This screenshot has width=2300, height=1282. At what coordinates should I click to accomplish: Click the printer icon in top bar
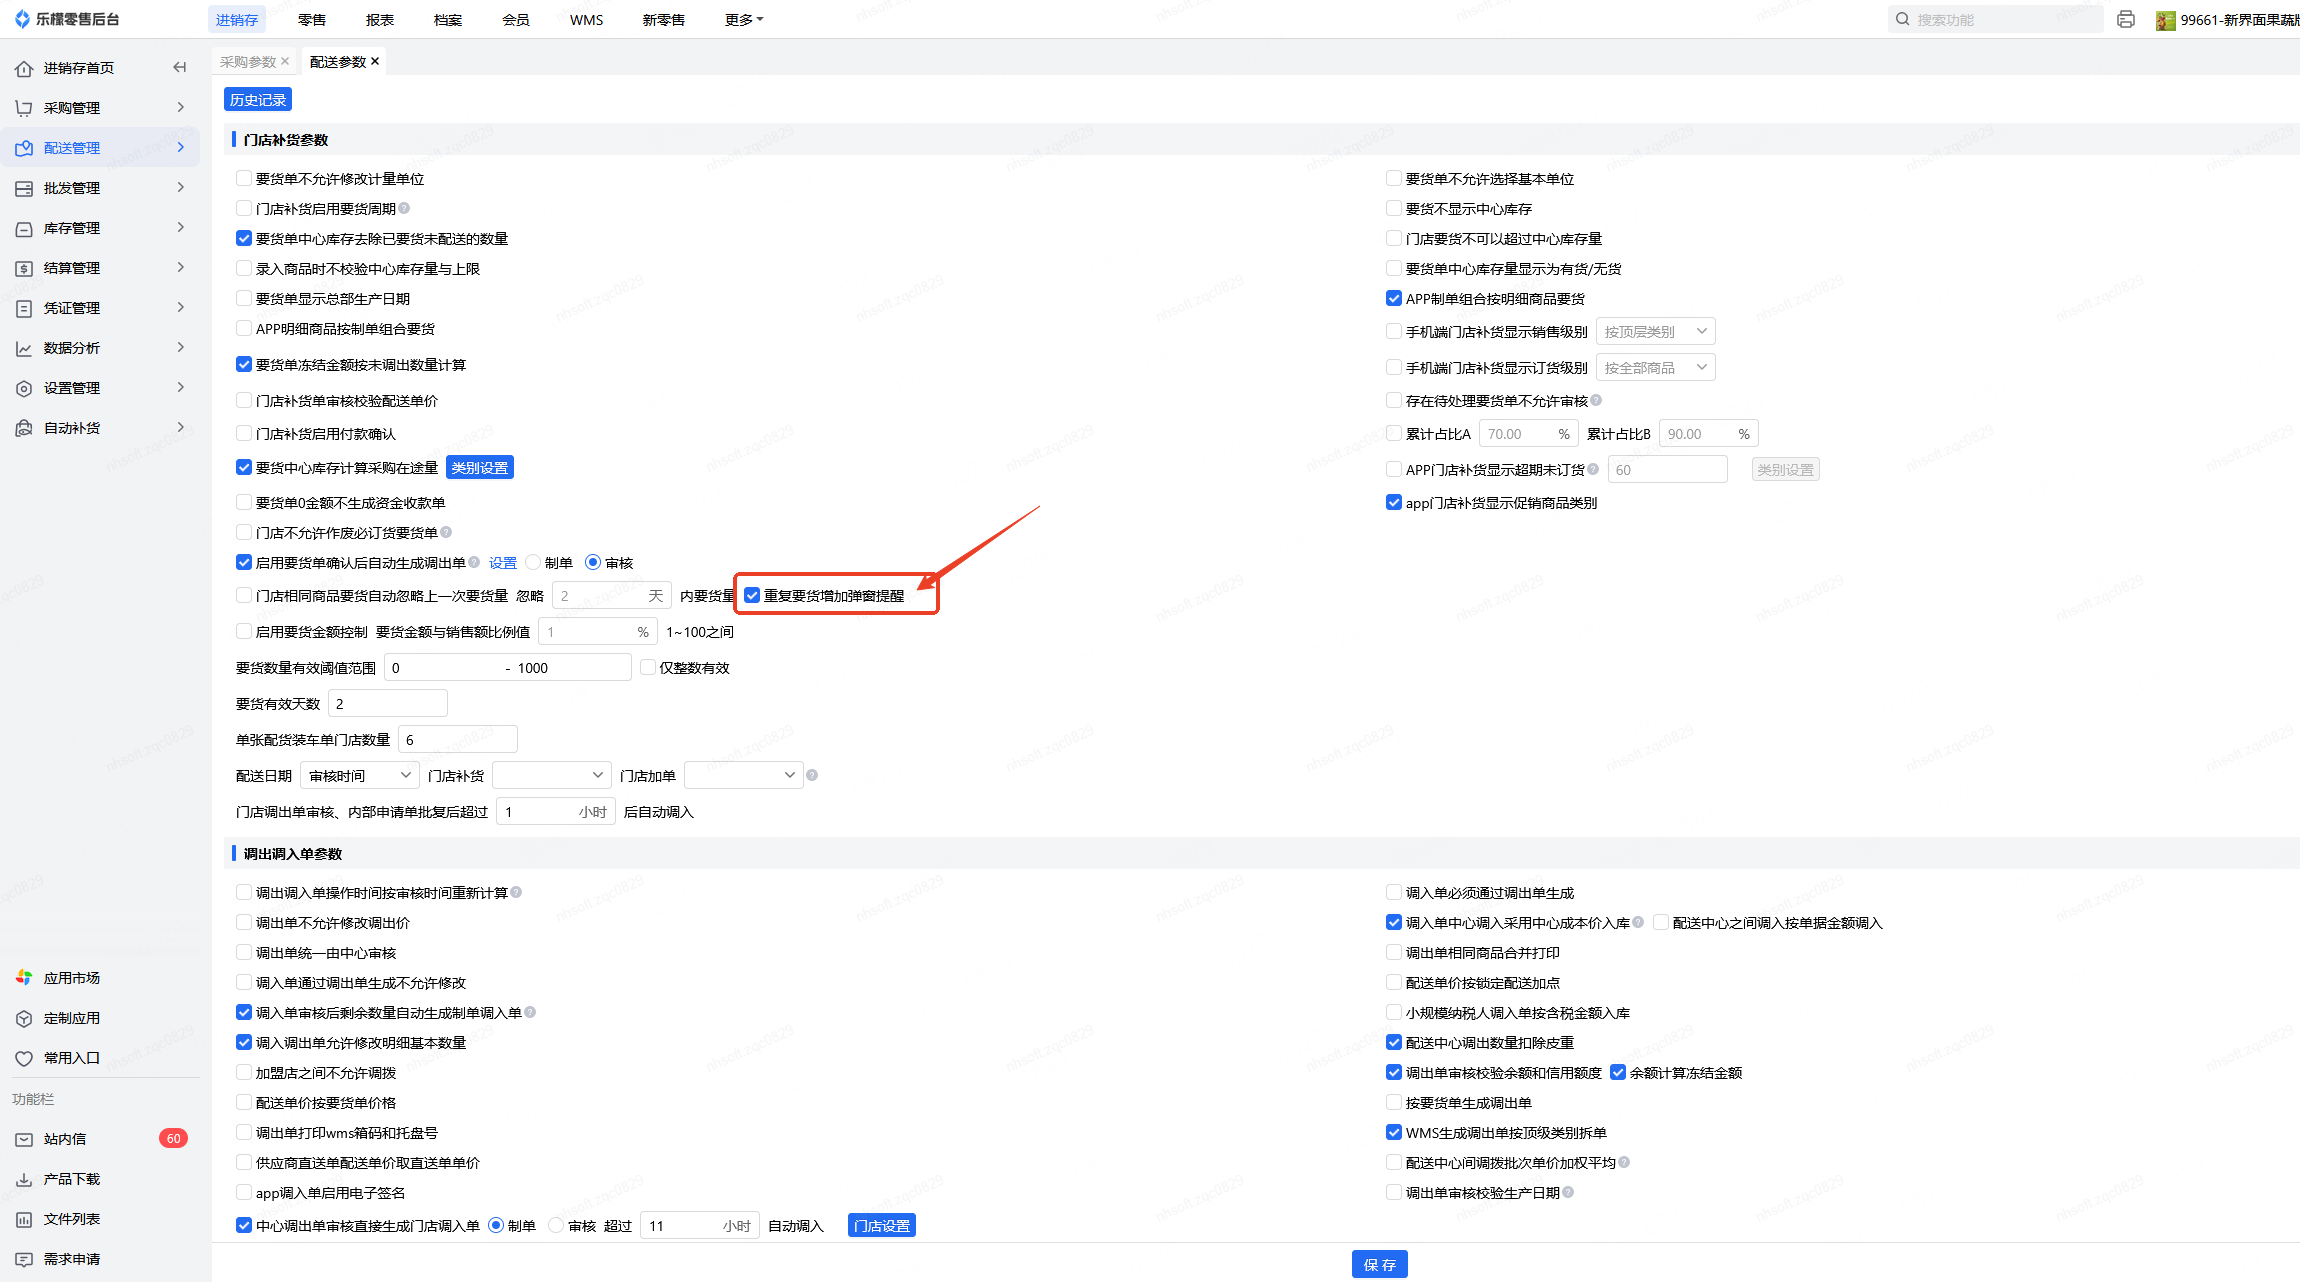[x=2126, y=19]
